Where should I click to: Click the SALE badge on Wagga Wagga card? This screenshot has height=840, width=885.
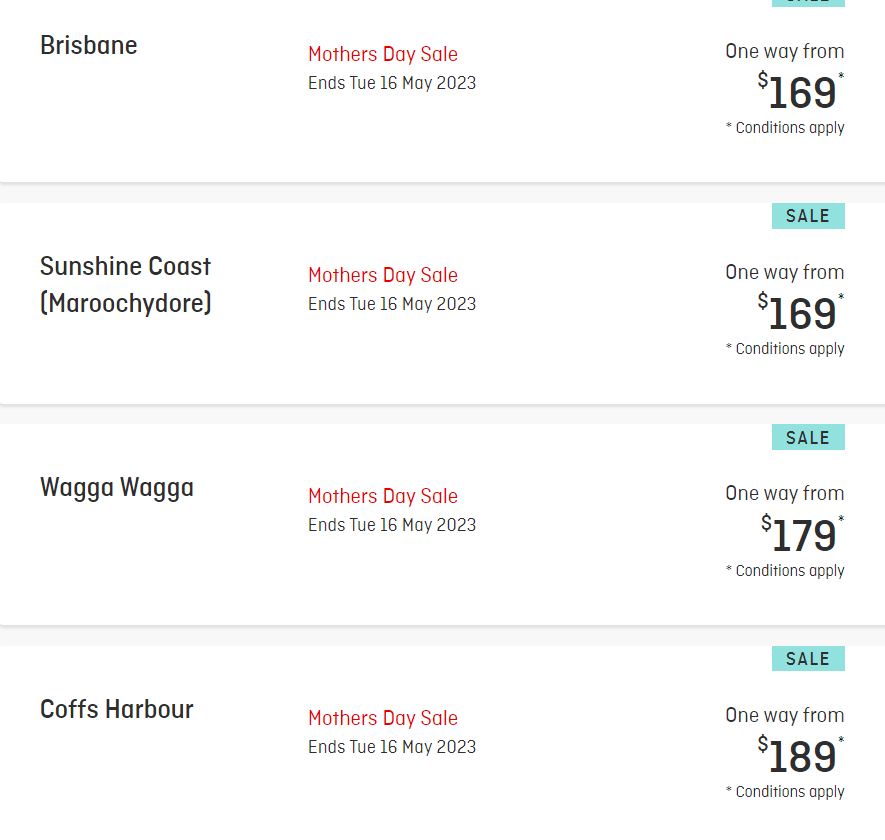(808, 438)
